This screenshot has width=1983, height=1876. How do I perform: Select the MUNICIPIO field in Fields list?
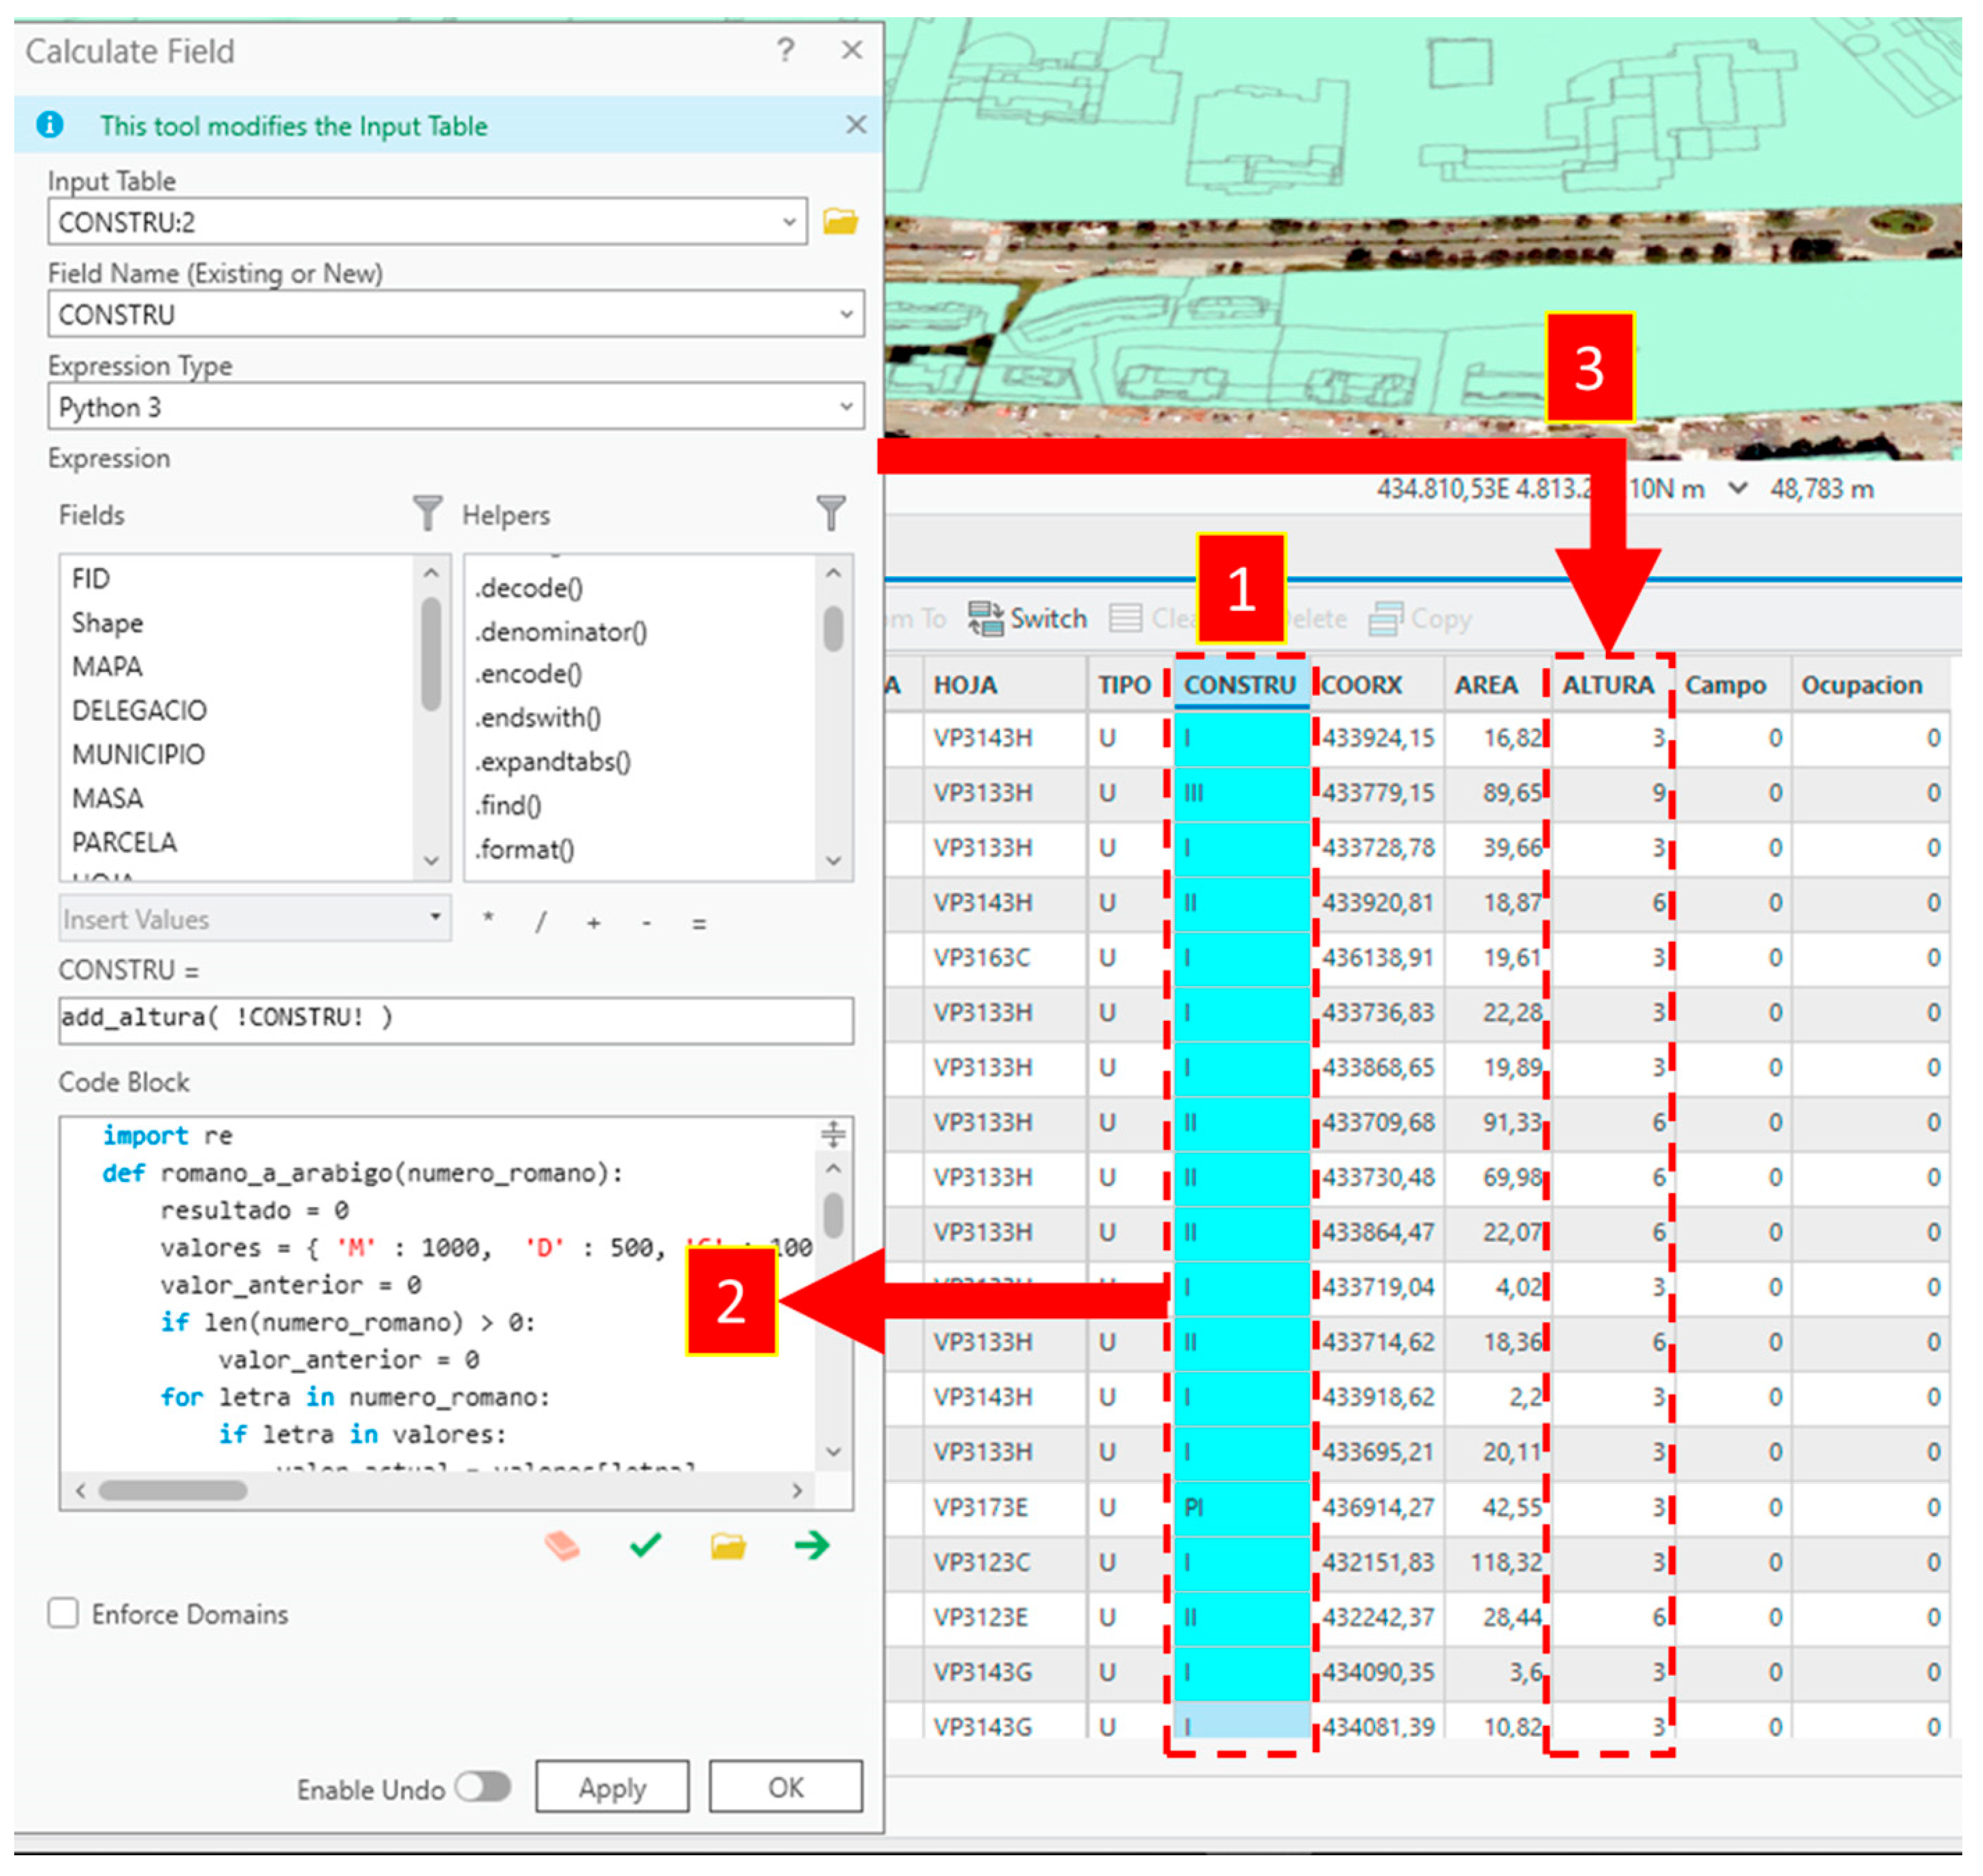point(138,754)
